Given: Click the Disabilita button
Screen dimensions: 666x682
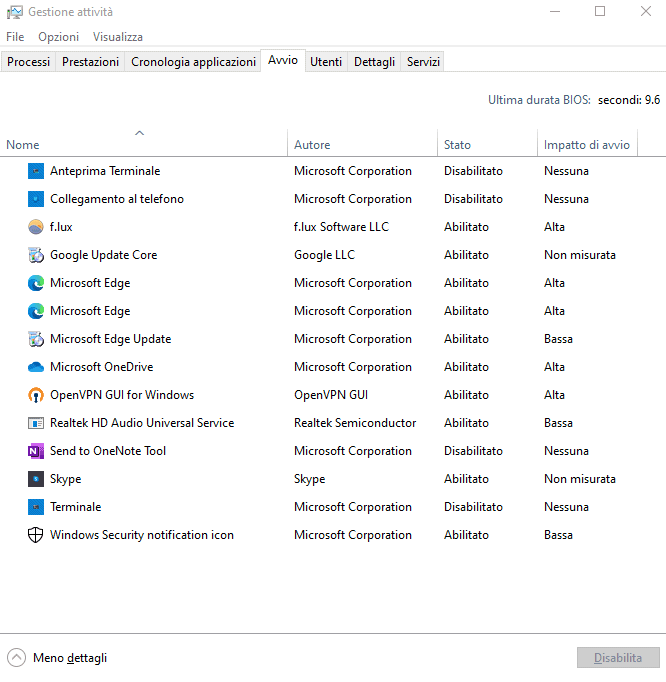Looking at the screenshot, I should 618,658.
